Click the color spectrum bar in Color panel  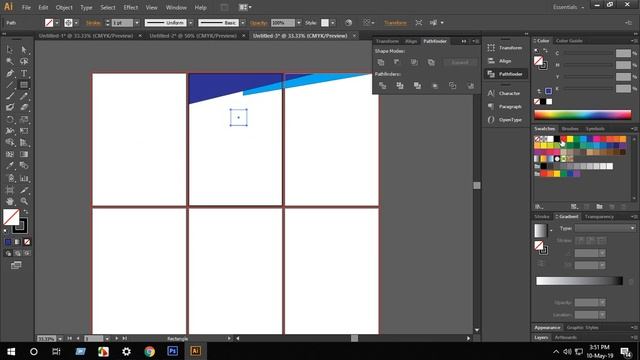coord(582,115)
